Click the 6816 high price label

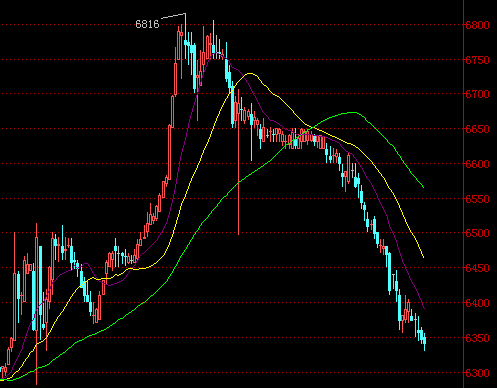(147, 24)
